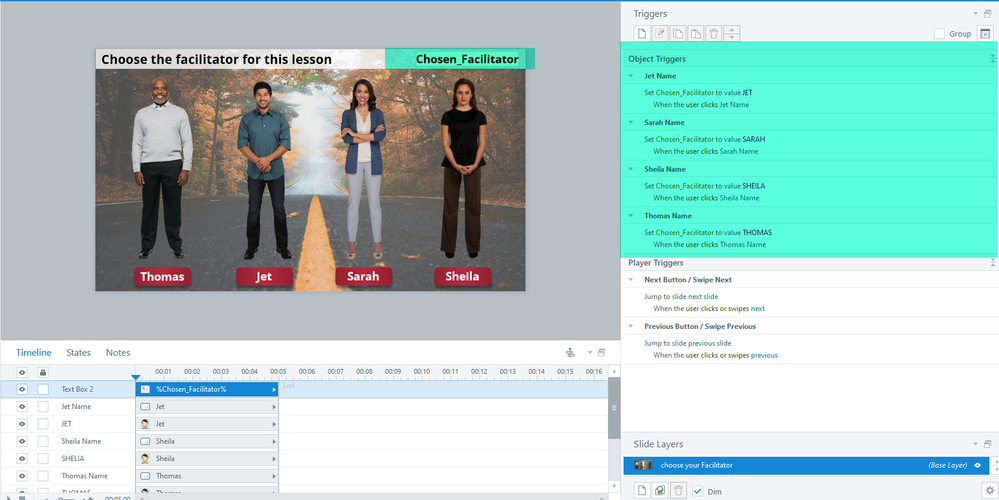Collapse the Next Button / Swipe Next triggers

(631, 280)
